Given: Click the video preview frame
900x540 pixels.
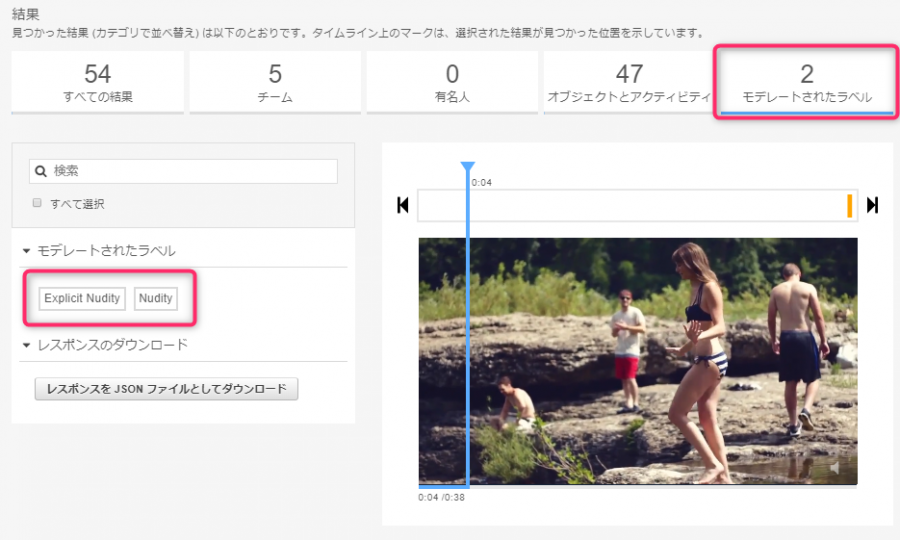Looking at the screenshot, I should [638, 362].
